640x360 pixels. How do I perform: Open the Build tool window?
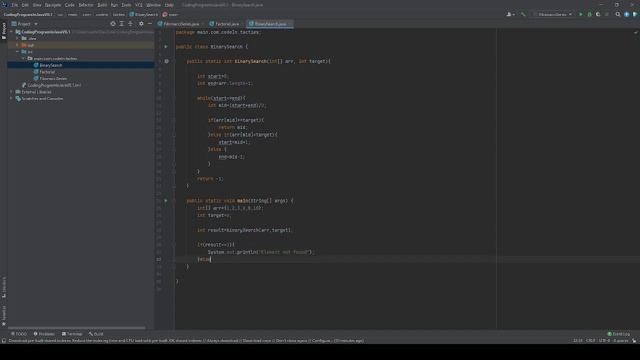tap(96, 334)
